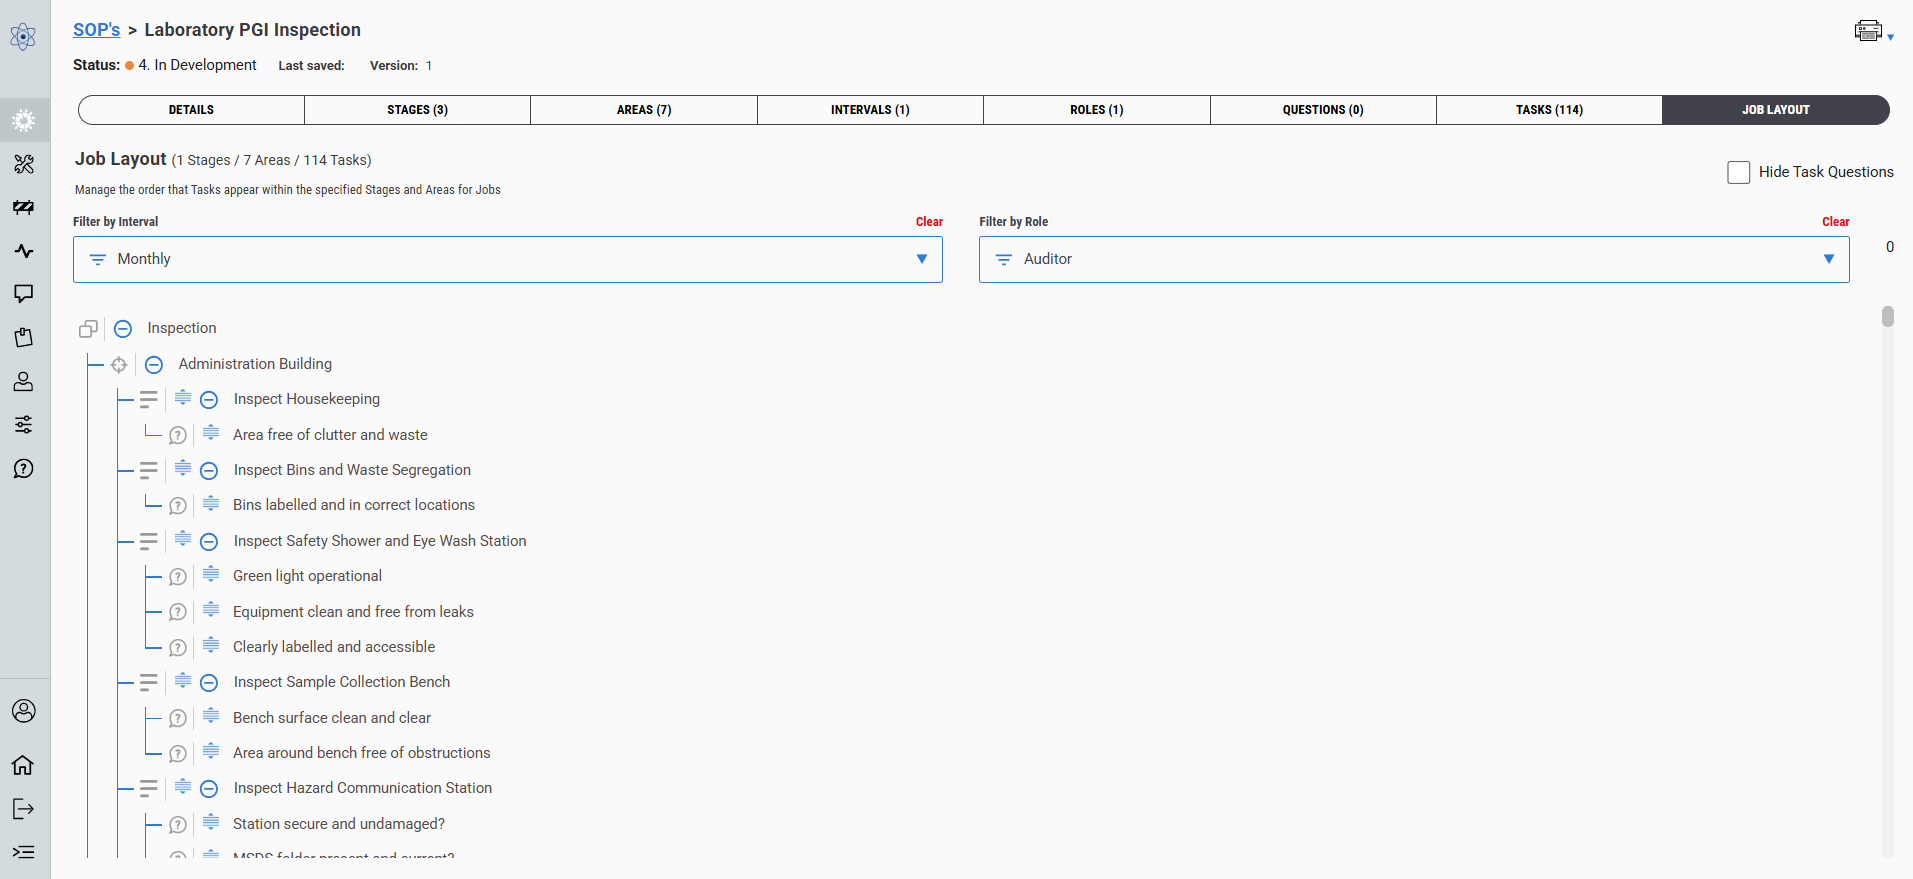Viewport: 1913px width, 879px height.
Task: Collapse the Inspect Housekeeping task
Action: tap(209, 400)
